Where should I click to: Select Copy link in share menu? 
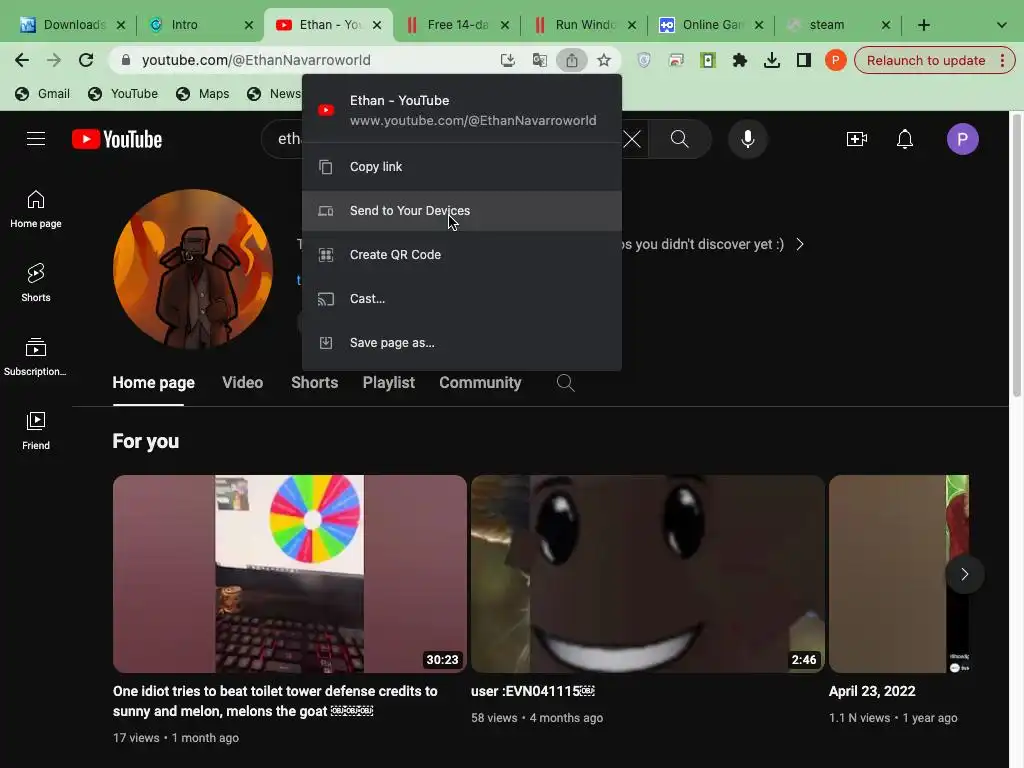(462, 167)
